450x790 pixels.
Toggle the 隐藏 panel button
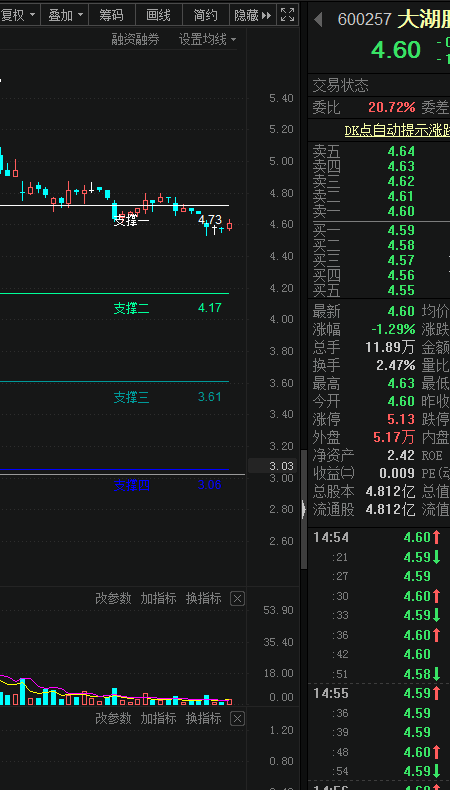click(252, 15)
